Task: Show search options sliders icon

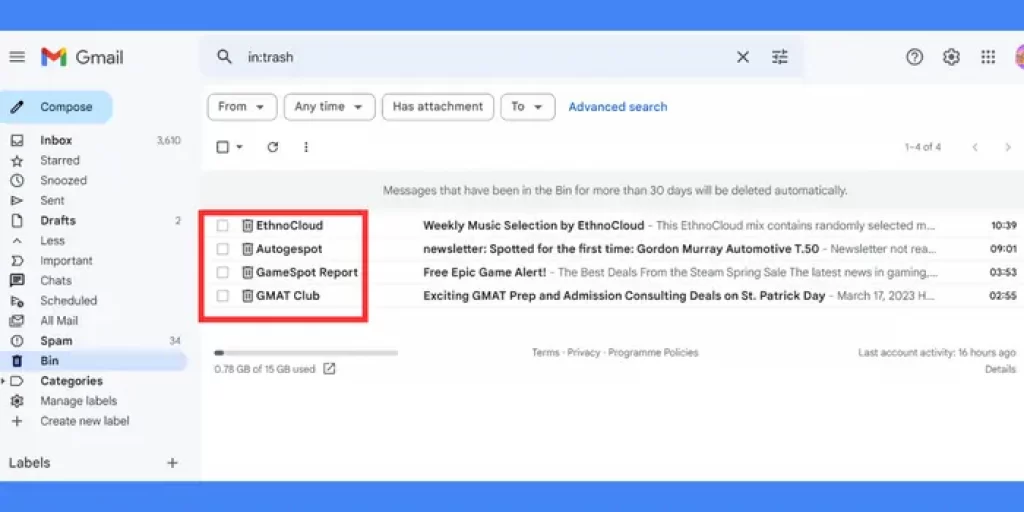Action: point(780,57)
